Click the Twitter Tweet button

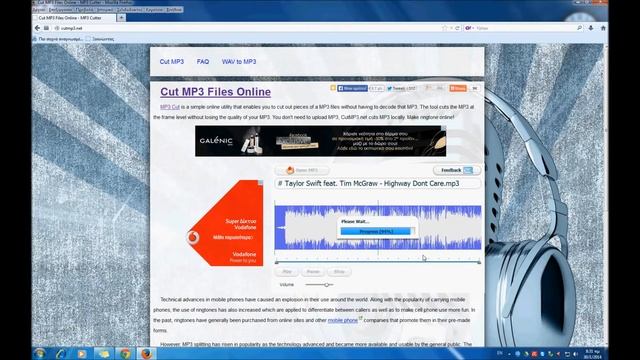402,88
